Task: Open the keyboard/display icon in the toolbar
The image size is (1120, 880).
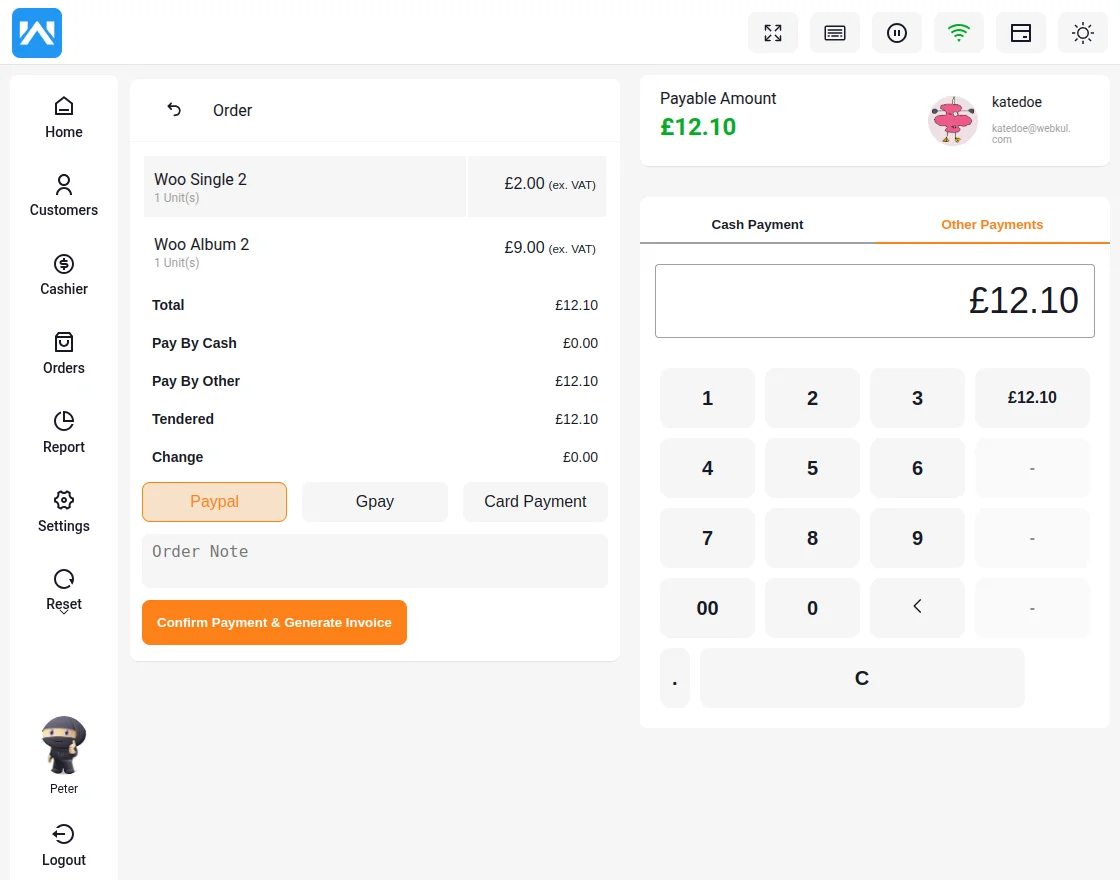Action: (x=834, y=32)
